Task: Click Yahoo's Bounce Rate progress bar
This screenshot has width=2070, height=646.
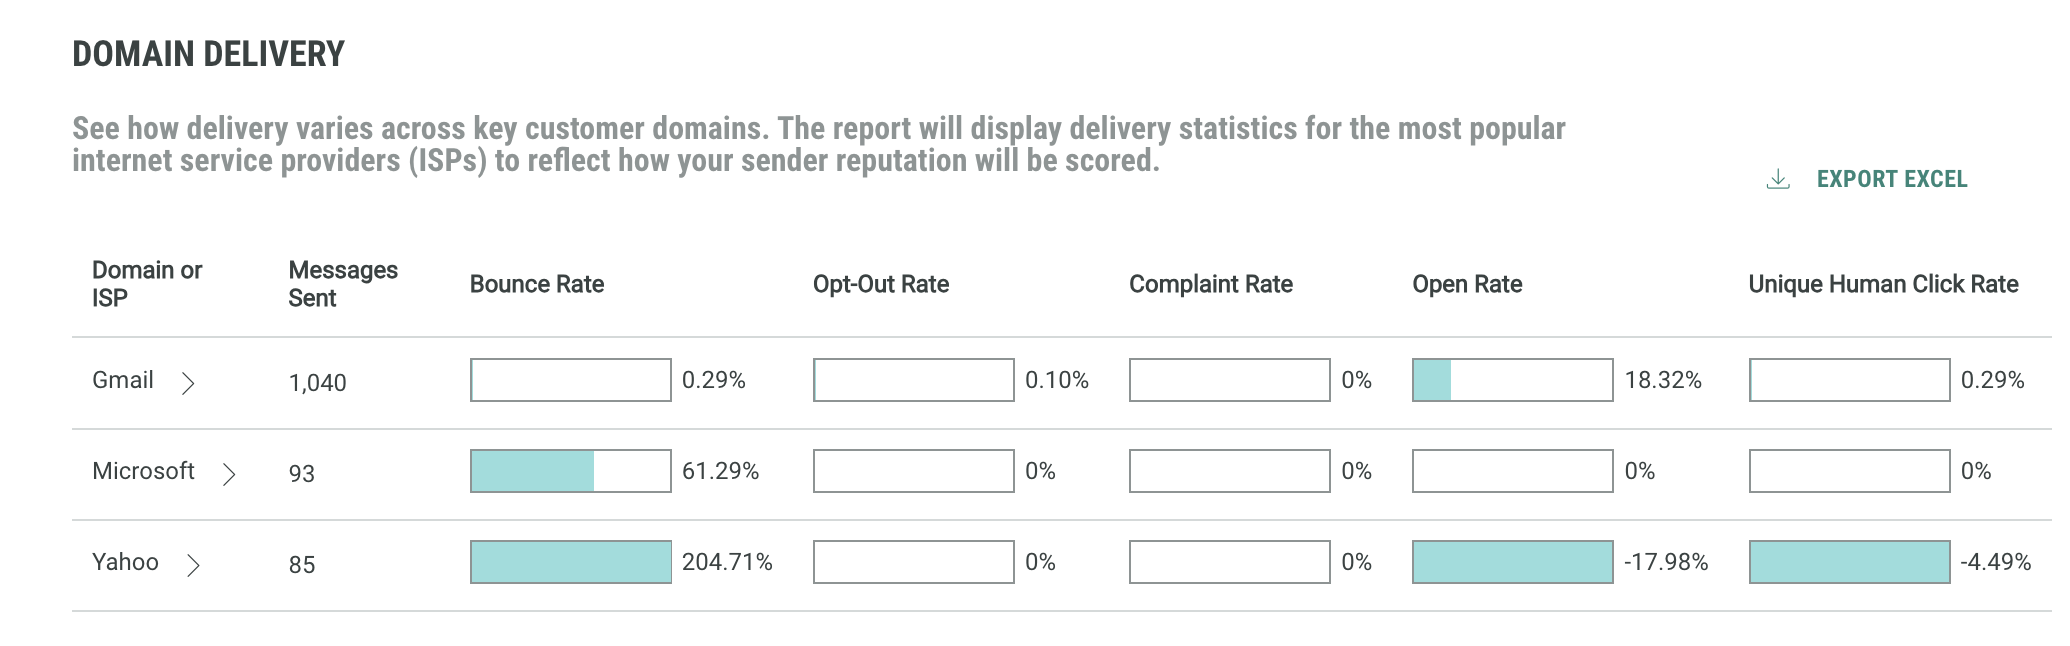Action: pos(570,562)
